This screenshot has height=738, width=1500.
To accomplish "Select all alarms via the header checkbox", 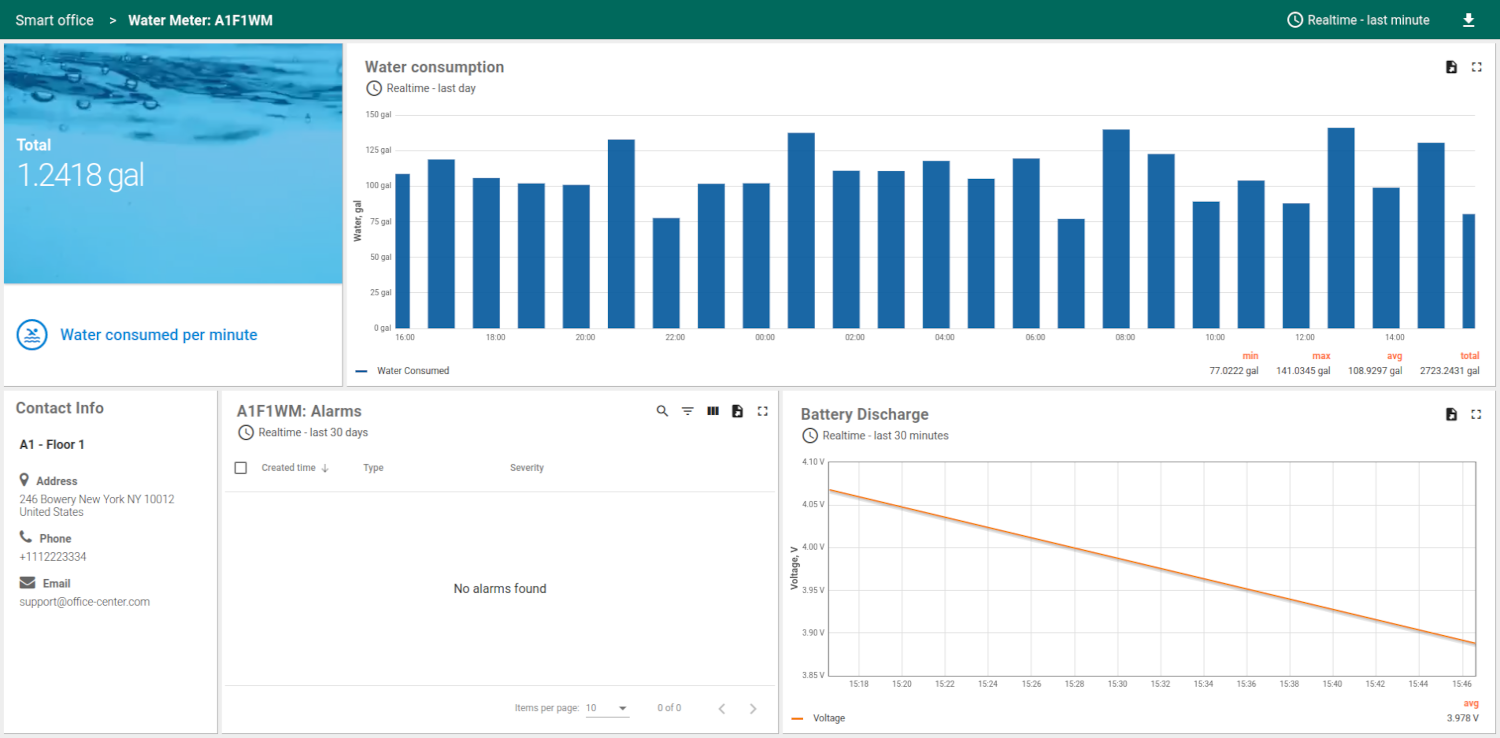I will (x=240, y=467).
